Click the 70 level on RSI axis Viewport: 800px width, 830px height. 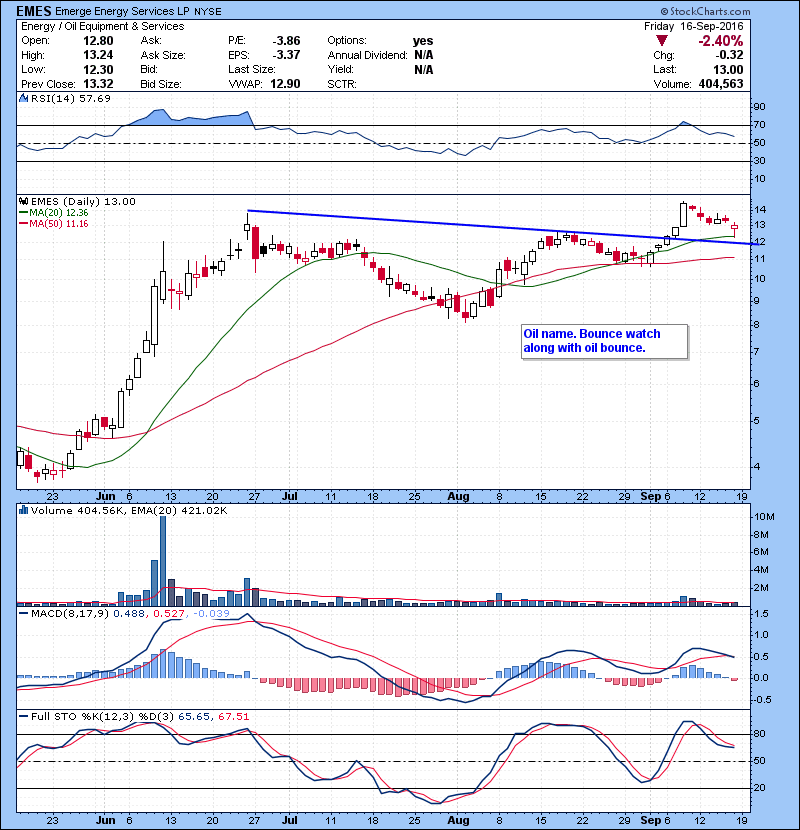click(759, 125)
